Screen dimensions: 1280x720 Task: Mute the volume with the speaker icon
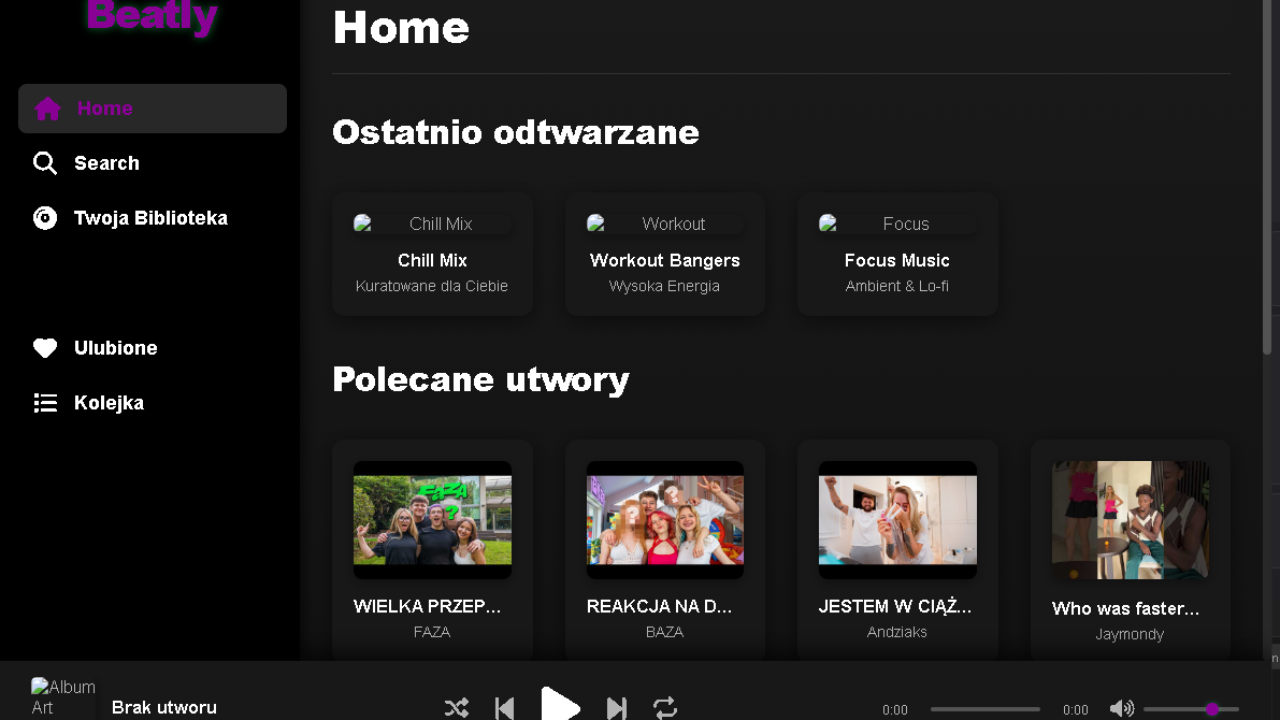(x=1122, y=707)
